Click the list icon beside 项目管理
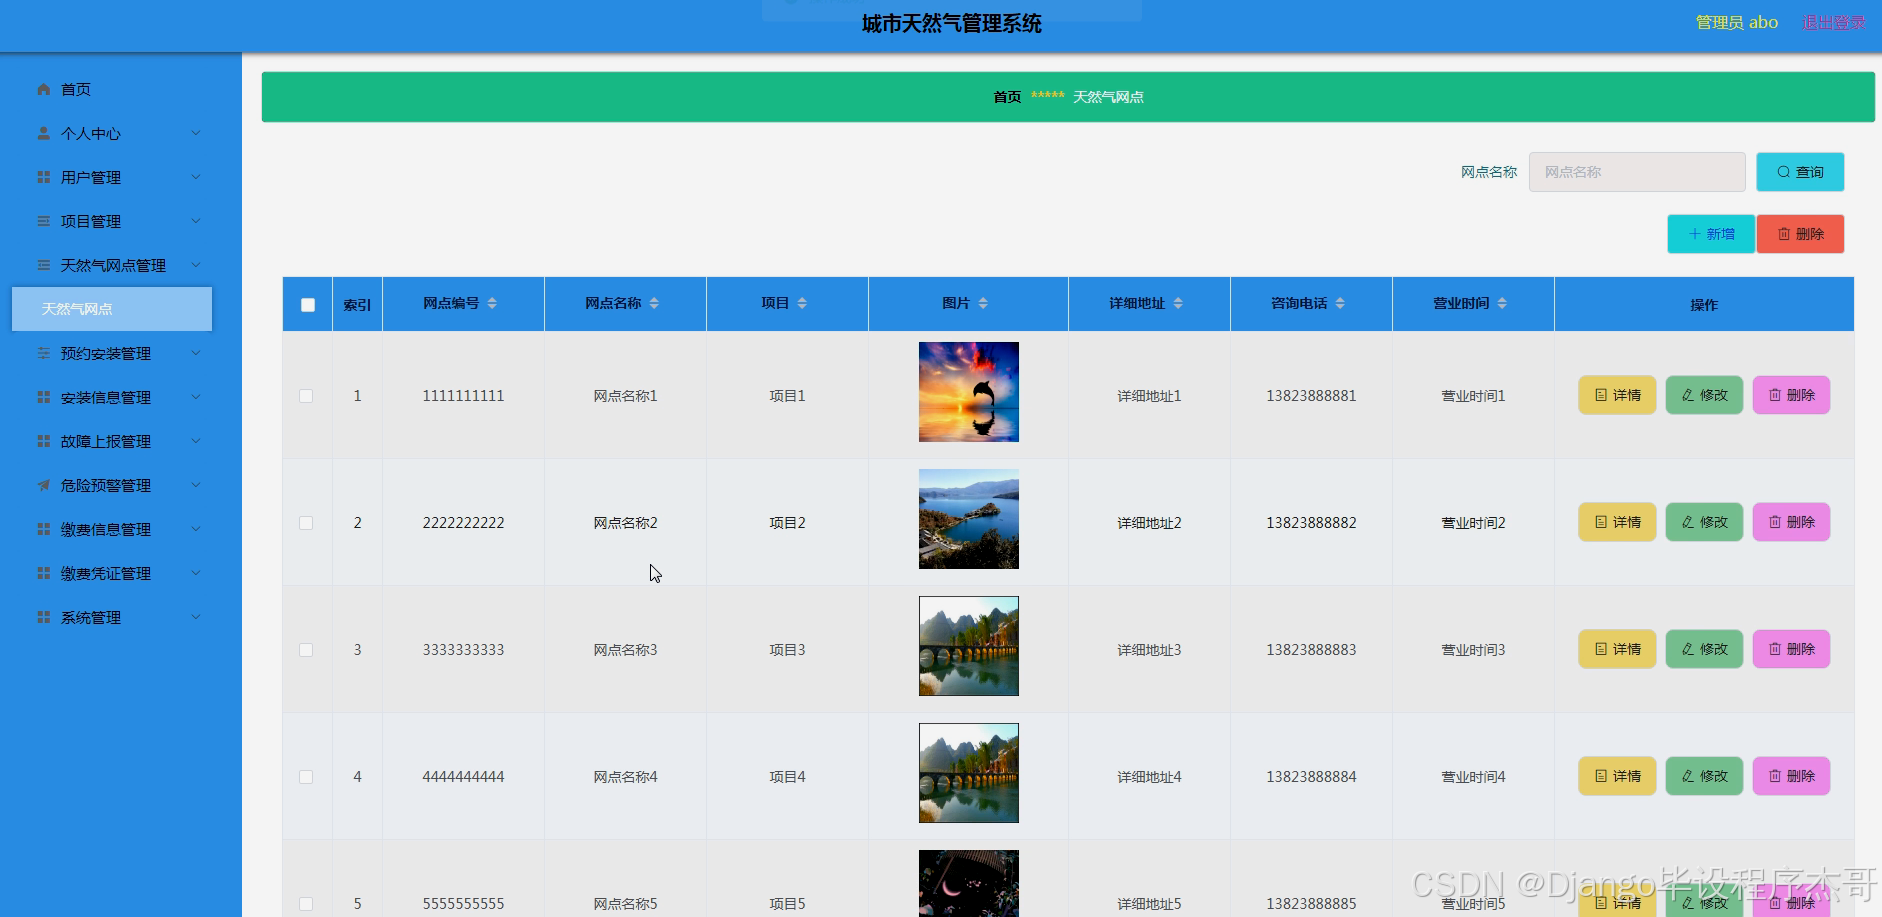Viewport: 1882px width, 917px height. (x=44, y=221)
